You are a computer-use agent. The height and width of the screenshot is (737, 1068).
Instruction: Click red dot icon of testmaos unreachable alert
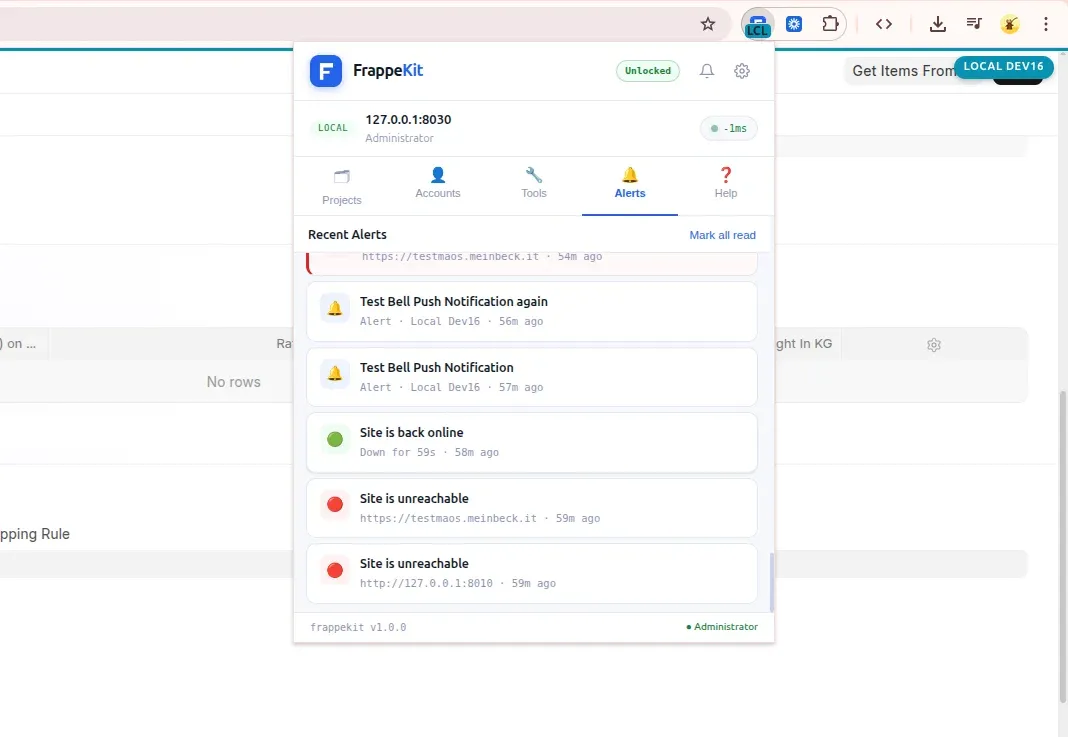pos(335,505)
